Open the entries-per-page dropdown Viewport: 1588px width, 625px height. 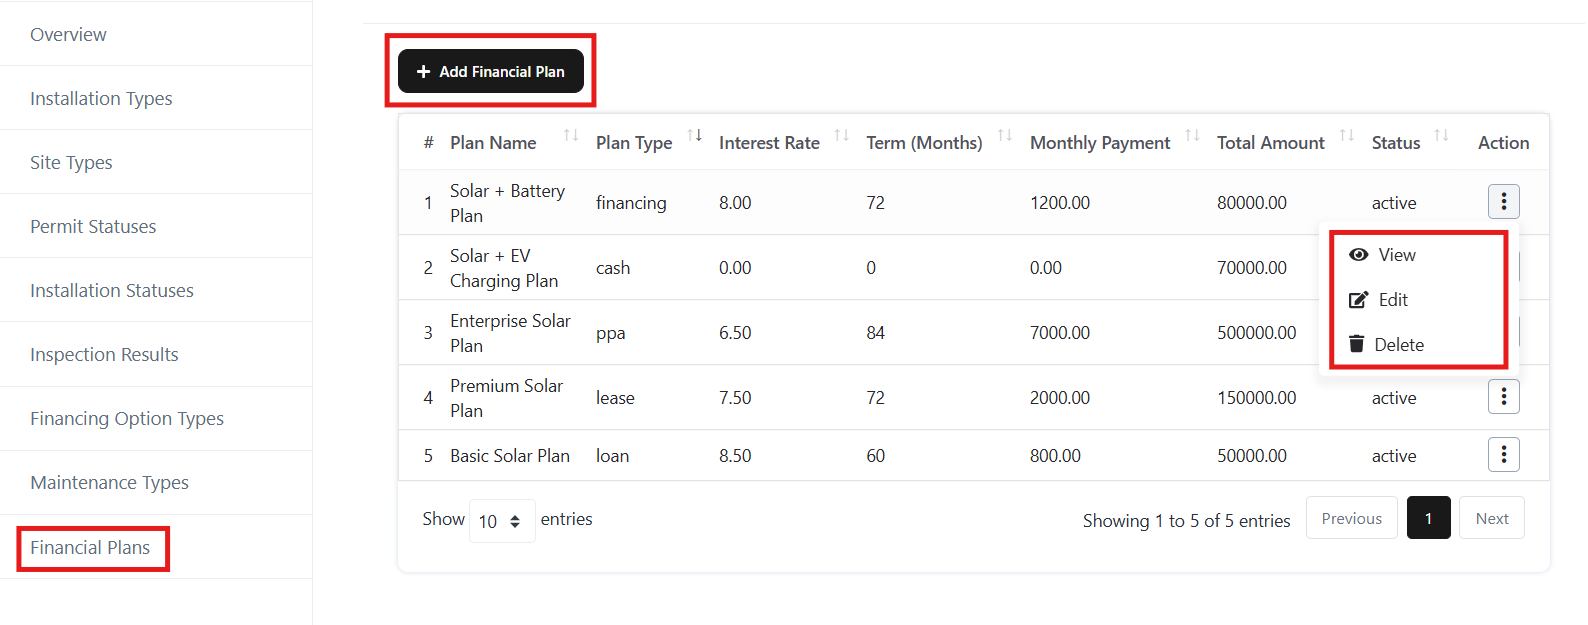tap(501, 521)
